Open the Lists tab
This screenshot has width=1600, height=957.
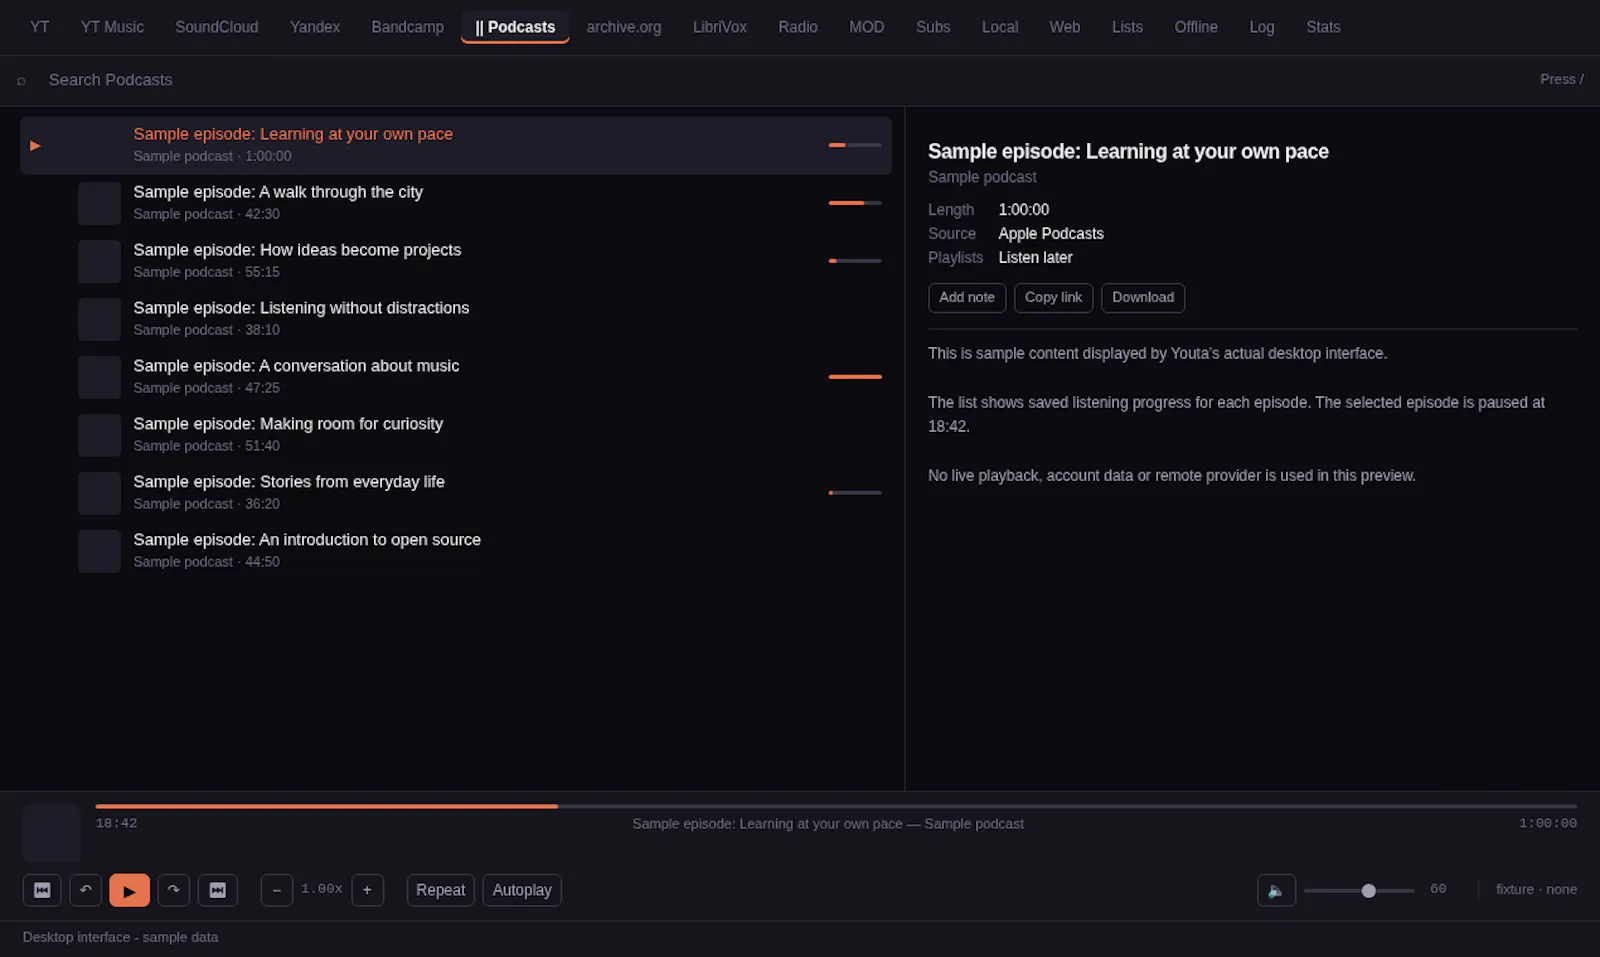pyautogui.click(x=1127, y=27)
